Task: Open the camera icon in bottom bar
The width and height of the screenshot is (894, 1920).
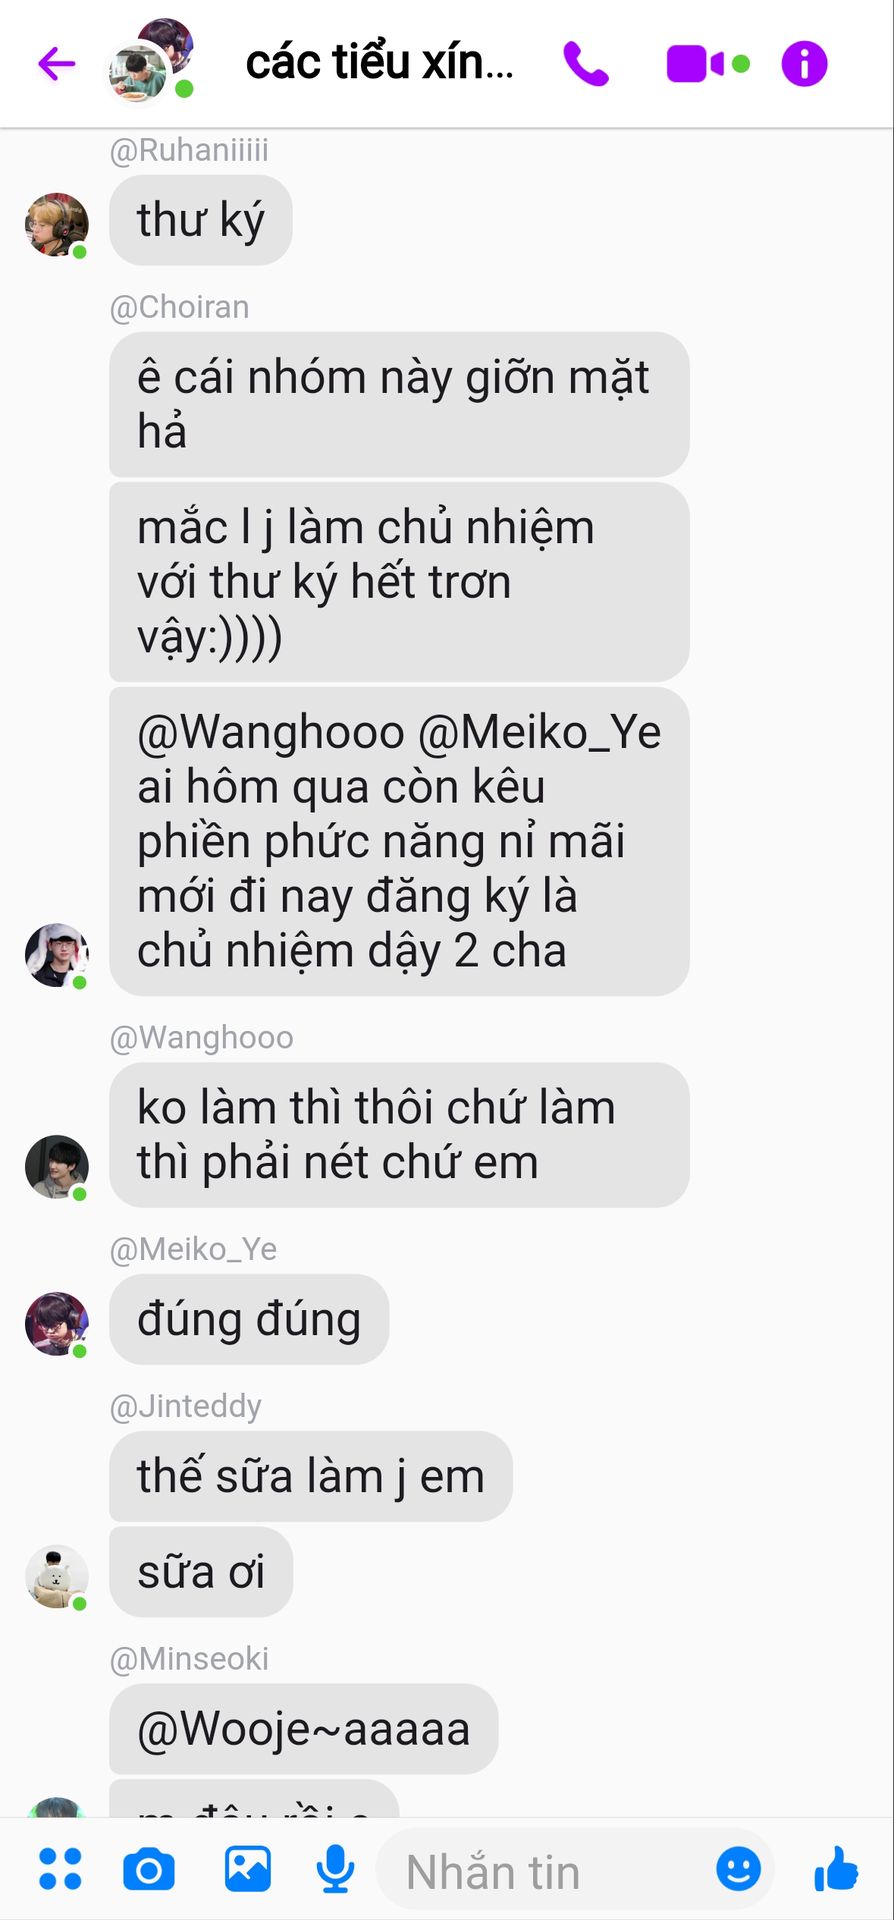Action: (x=149, y=1869)
